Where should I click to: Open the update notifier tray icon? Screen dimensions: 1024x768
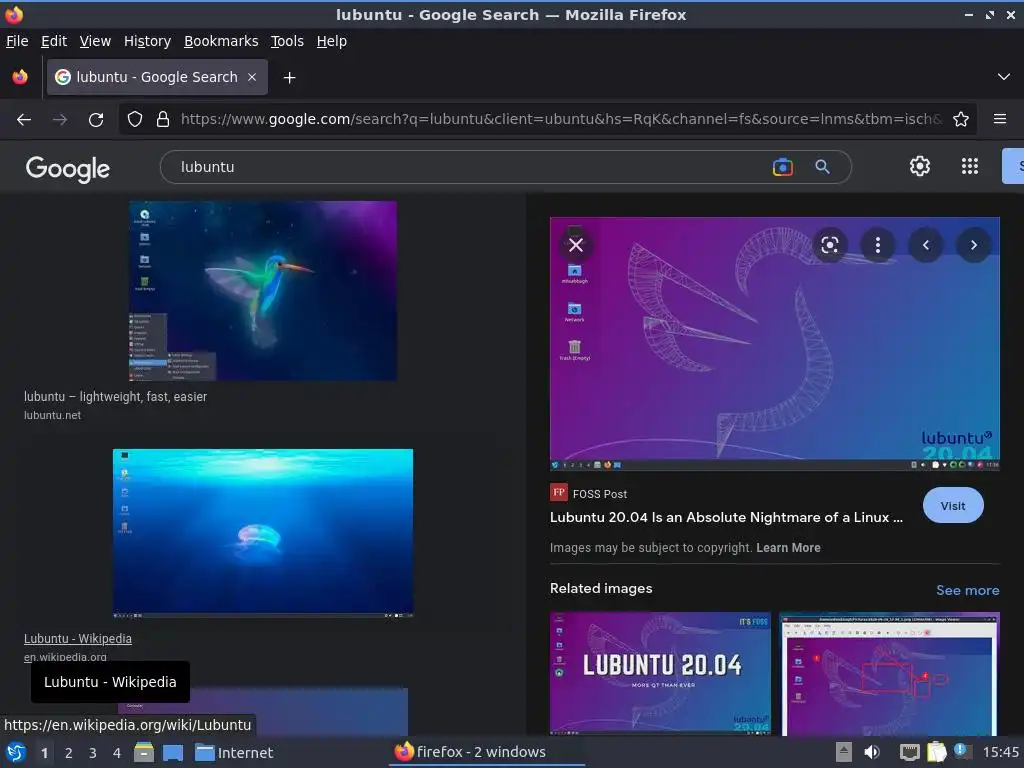pyautogui.click(x=961, y=751)
